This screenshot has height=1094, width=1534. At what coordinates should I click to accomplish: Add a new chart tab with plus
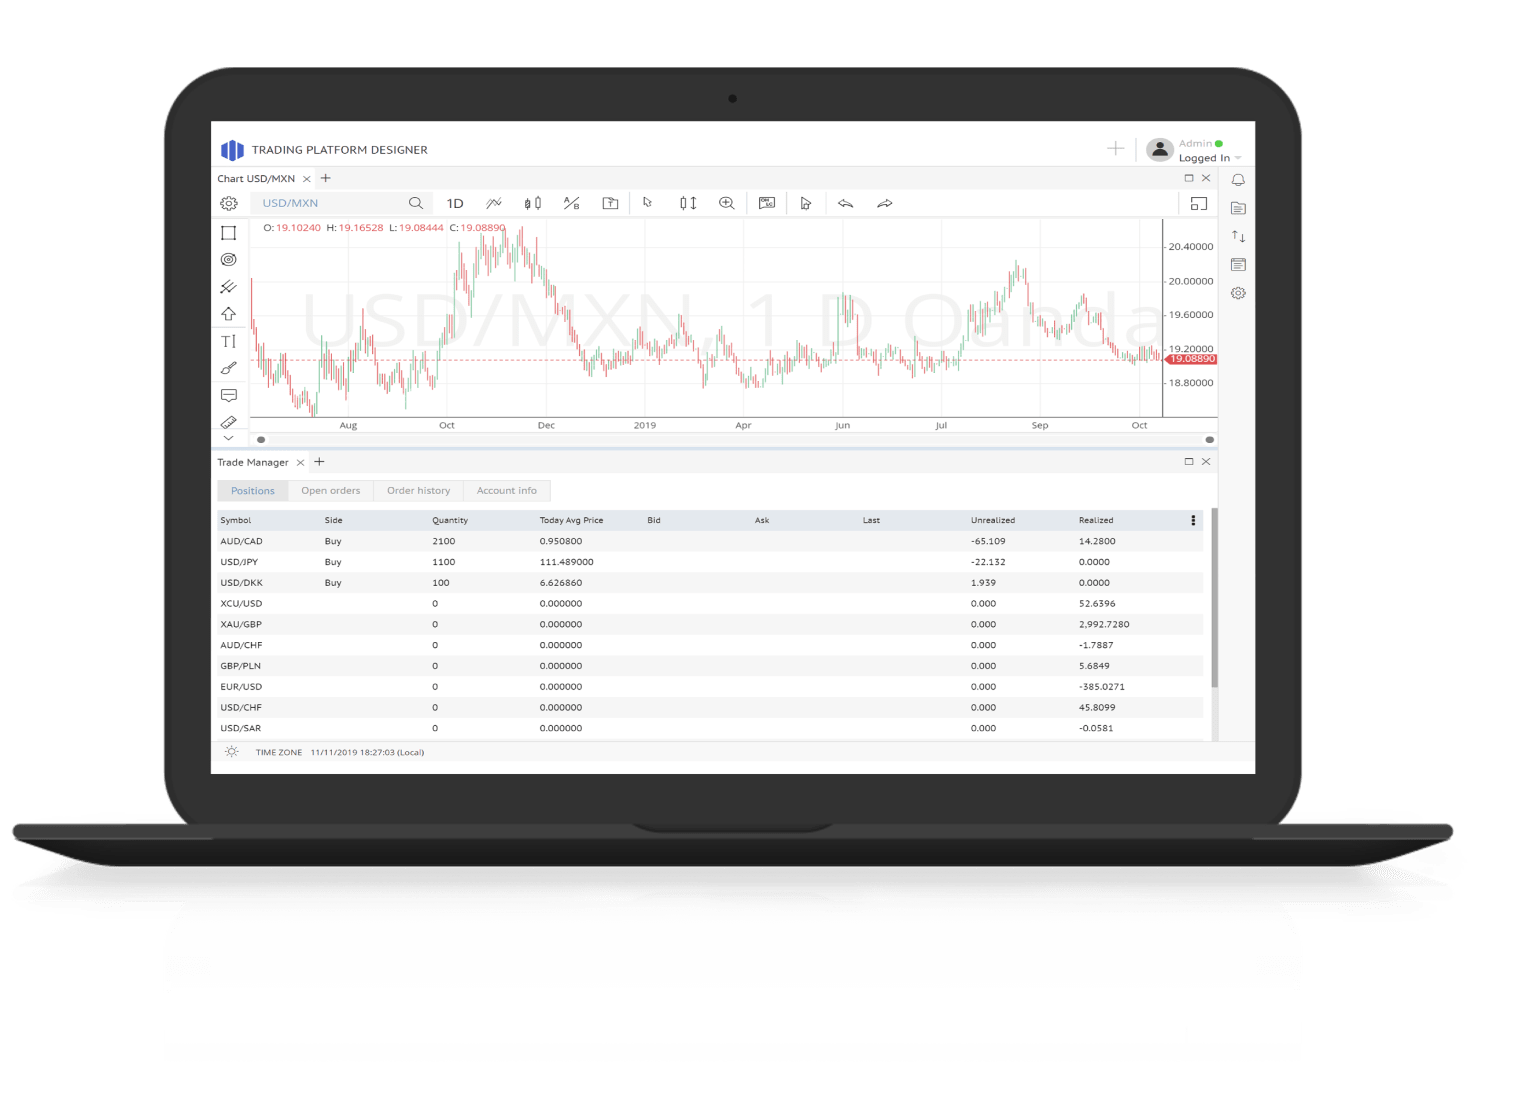click(325, 178)
